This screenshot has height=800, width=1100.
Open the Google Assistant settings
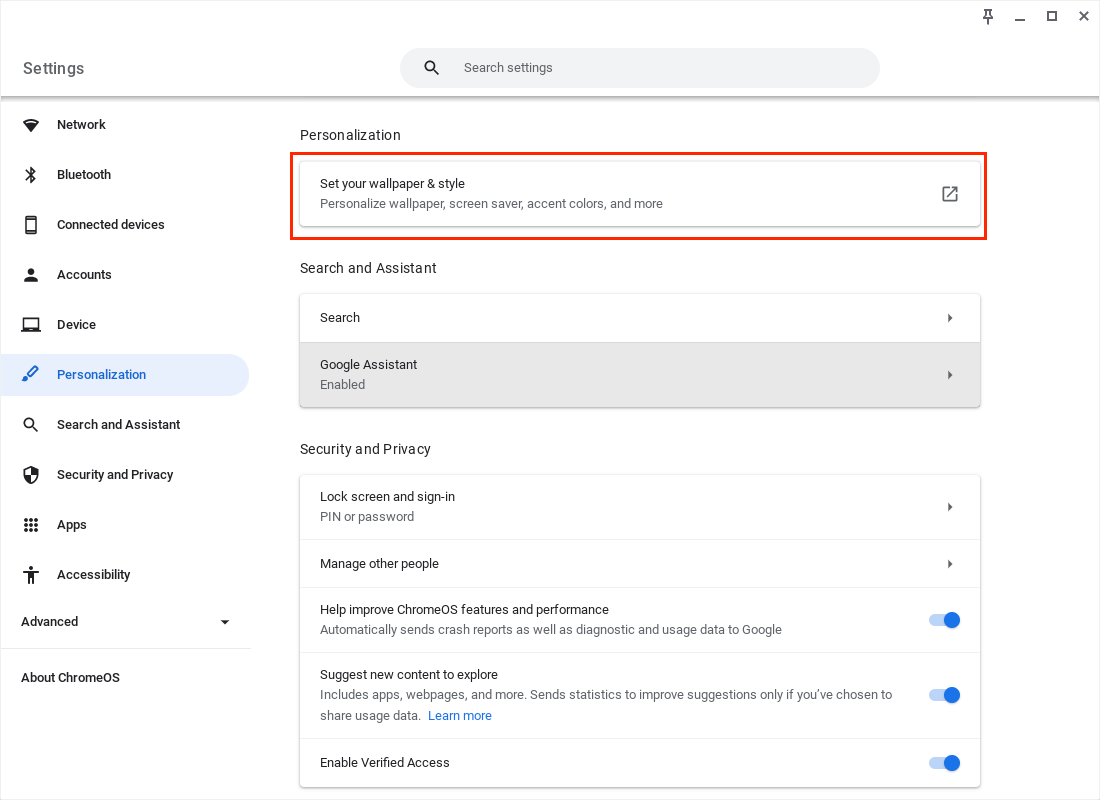640,374
